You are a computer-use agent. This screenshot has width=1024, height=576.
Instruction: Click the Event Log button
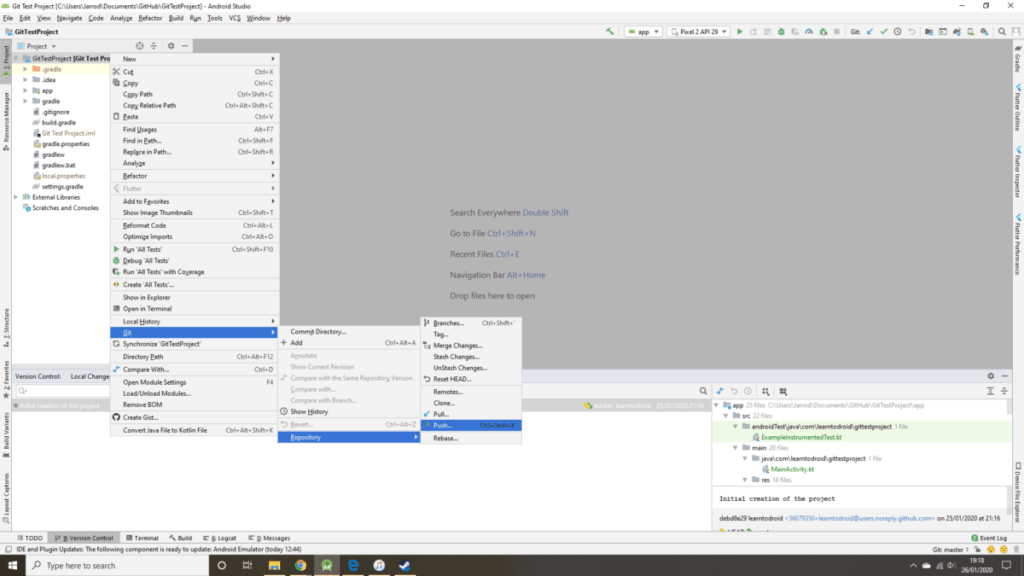pos(992,538)
